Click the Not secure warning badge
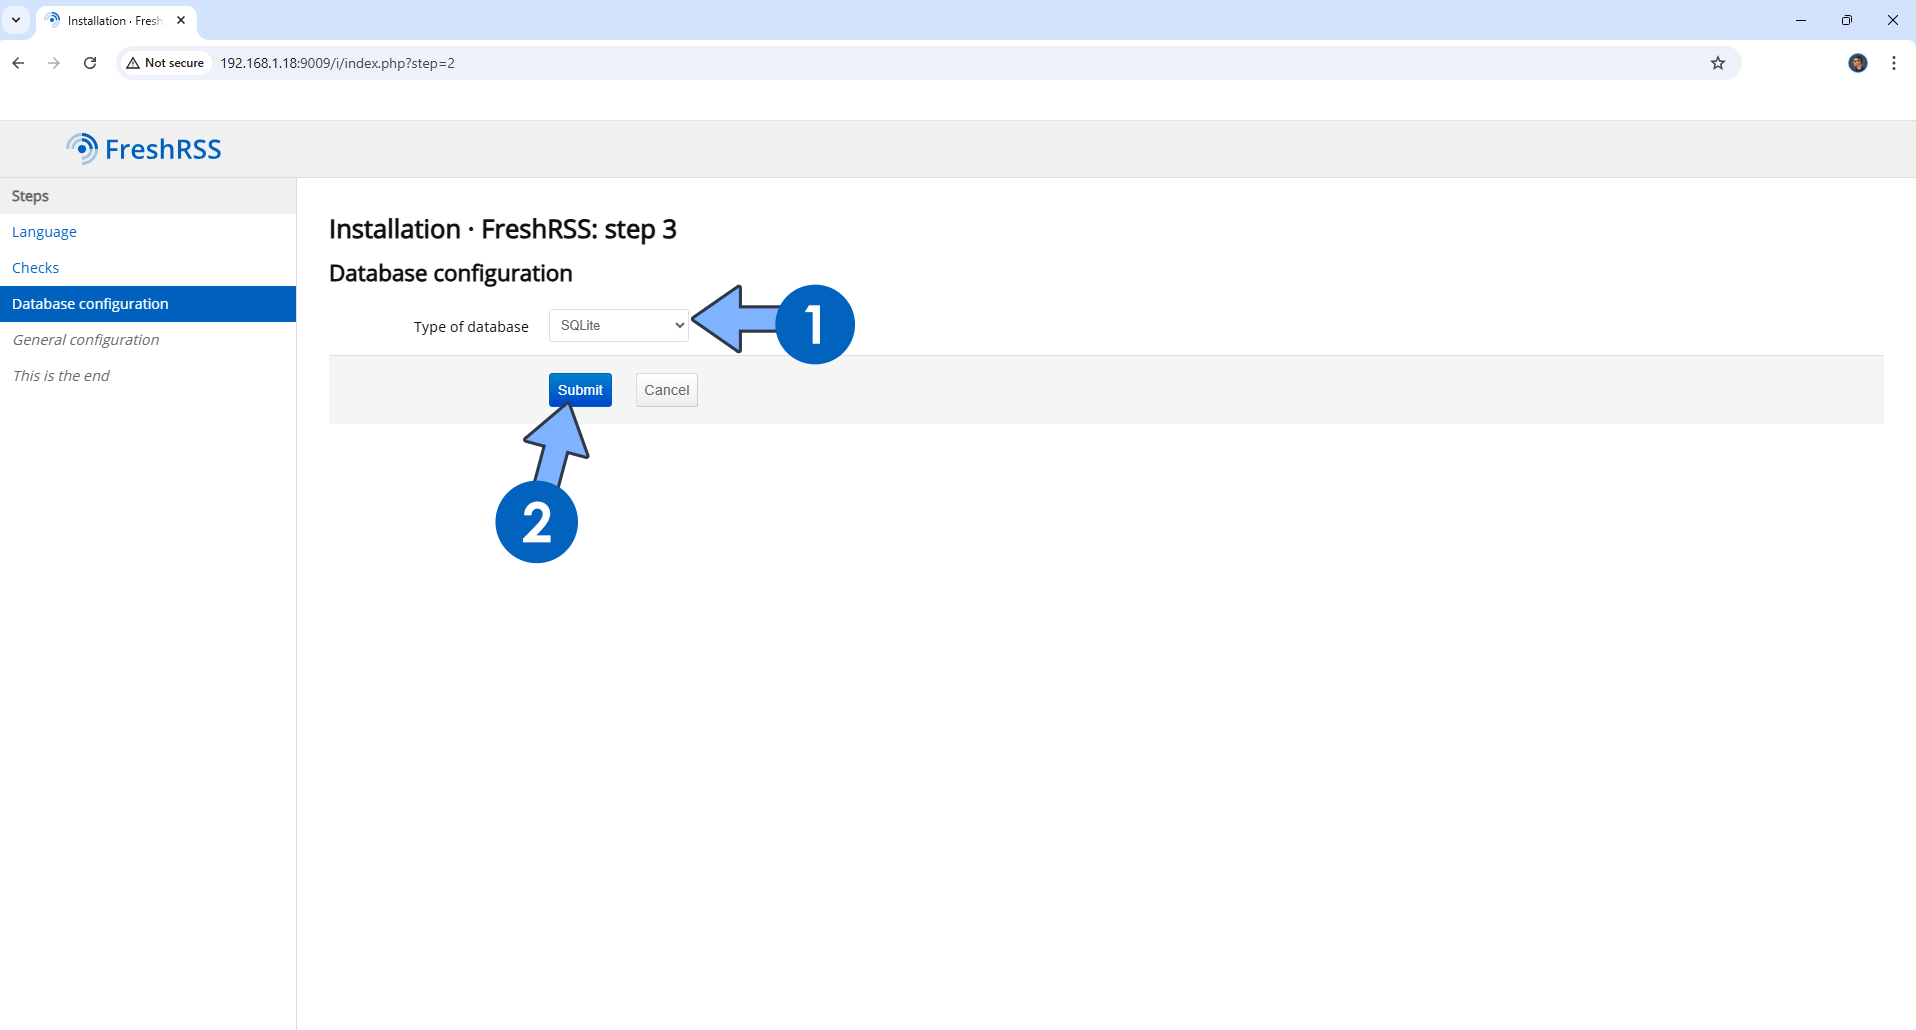Image resolution: width=1916 pixels, height=1030 pixels. pos(166,63)
